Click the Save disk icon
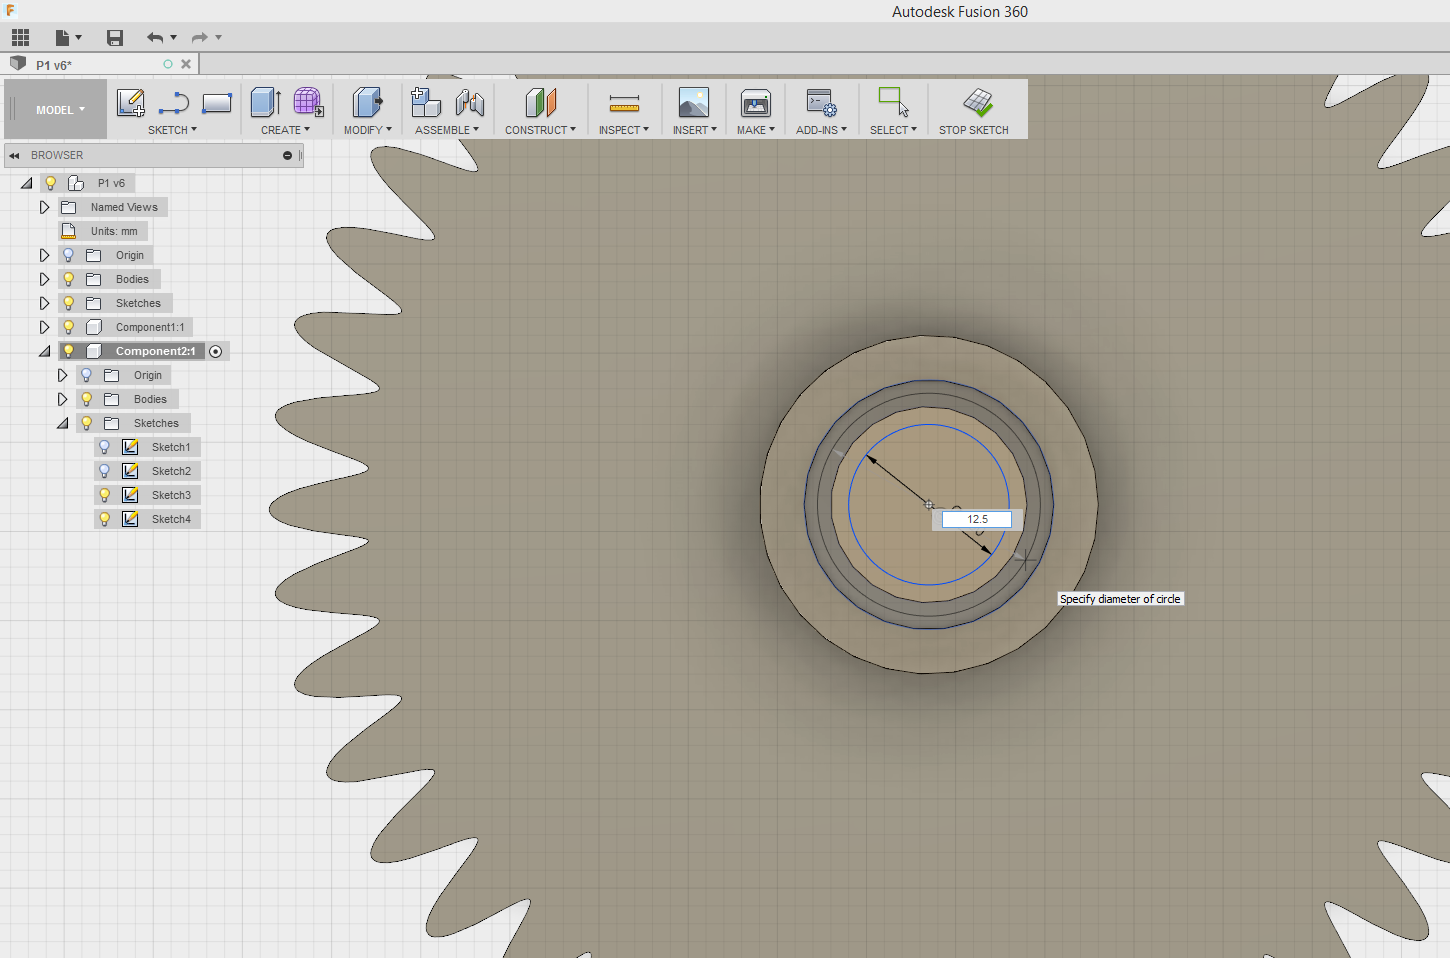Image resolution: width=1450 pixels, height=958 pixels. [115, 38]
